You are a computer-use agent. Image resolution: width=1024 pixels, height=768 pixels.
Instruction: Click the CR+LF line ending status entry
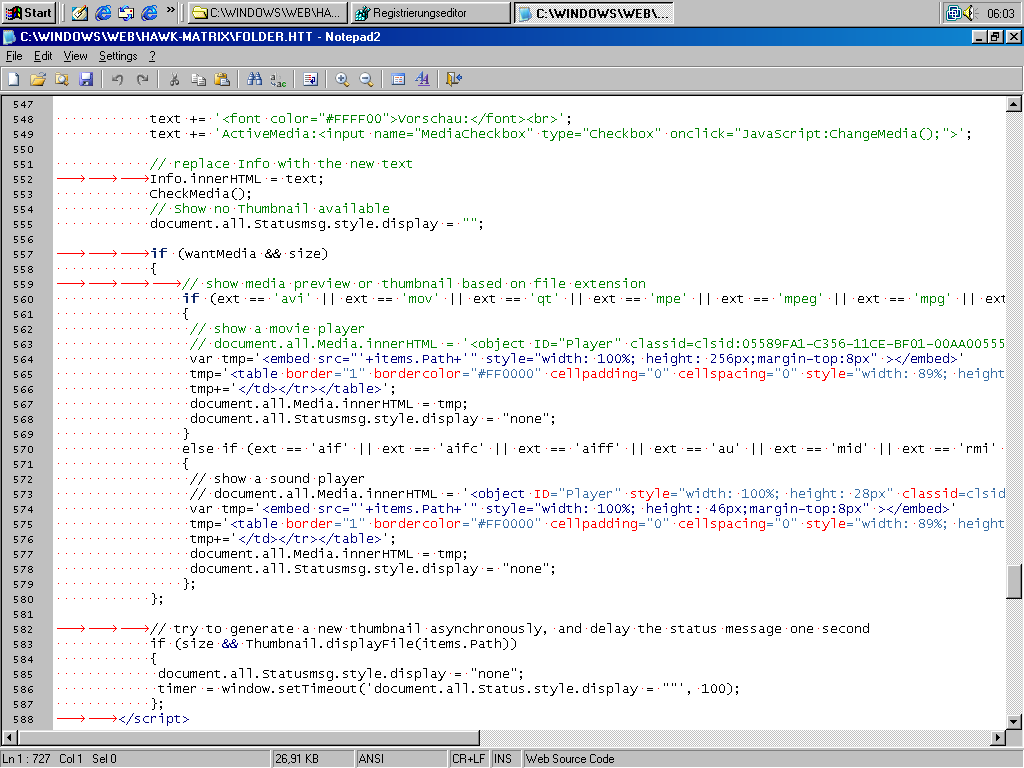click(469, 759)
